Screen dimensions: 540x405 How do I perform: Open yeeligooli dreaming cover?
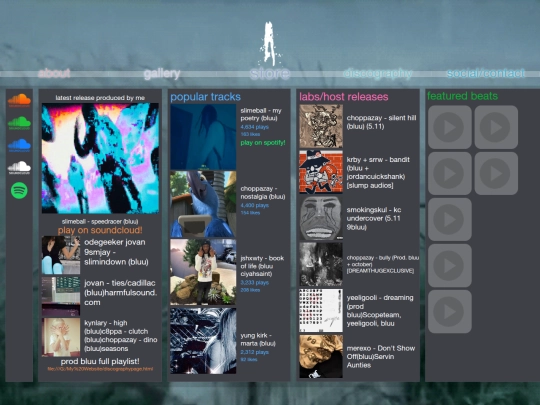coord(321,311)
